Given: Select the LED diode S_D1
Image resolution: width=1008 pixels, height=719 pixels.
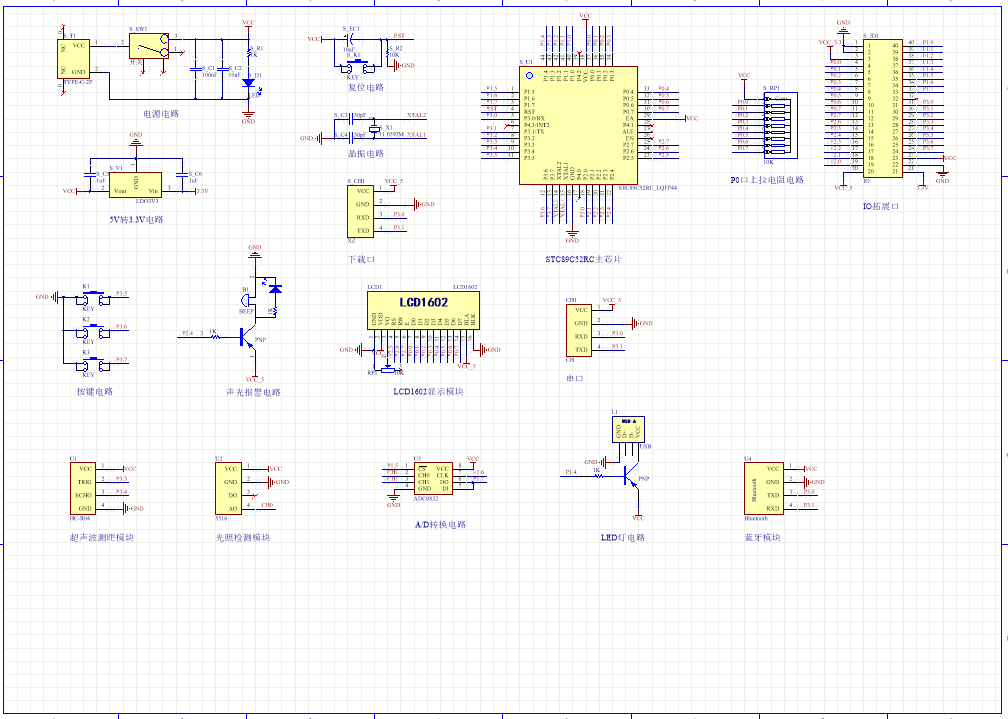Looking at the screenshot, I should [248, 82].
